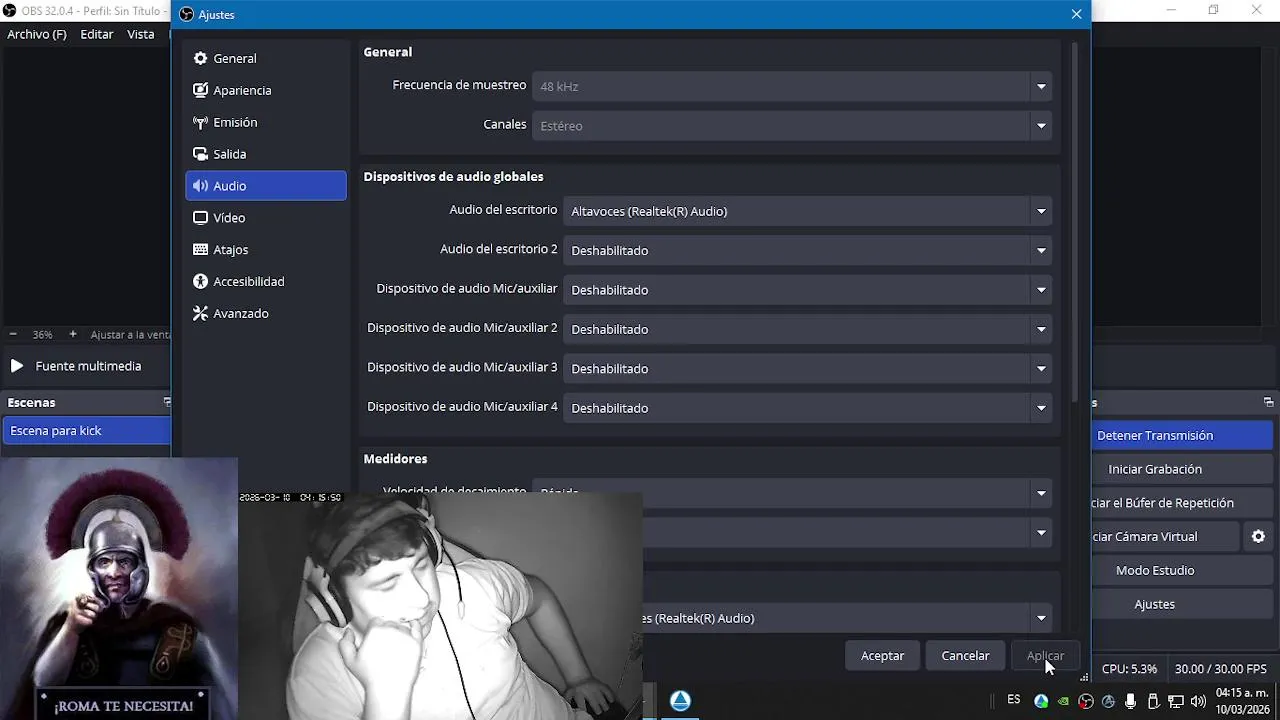This screenshot has width=1280, height=720.
Task: Zoom out the OBS preview with minus
Action: [x=13, y=334]
